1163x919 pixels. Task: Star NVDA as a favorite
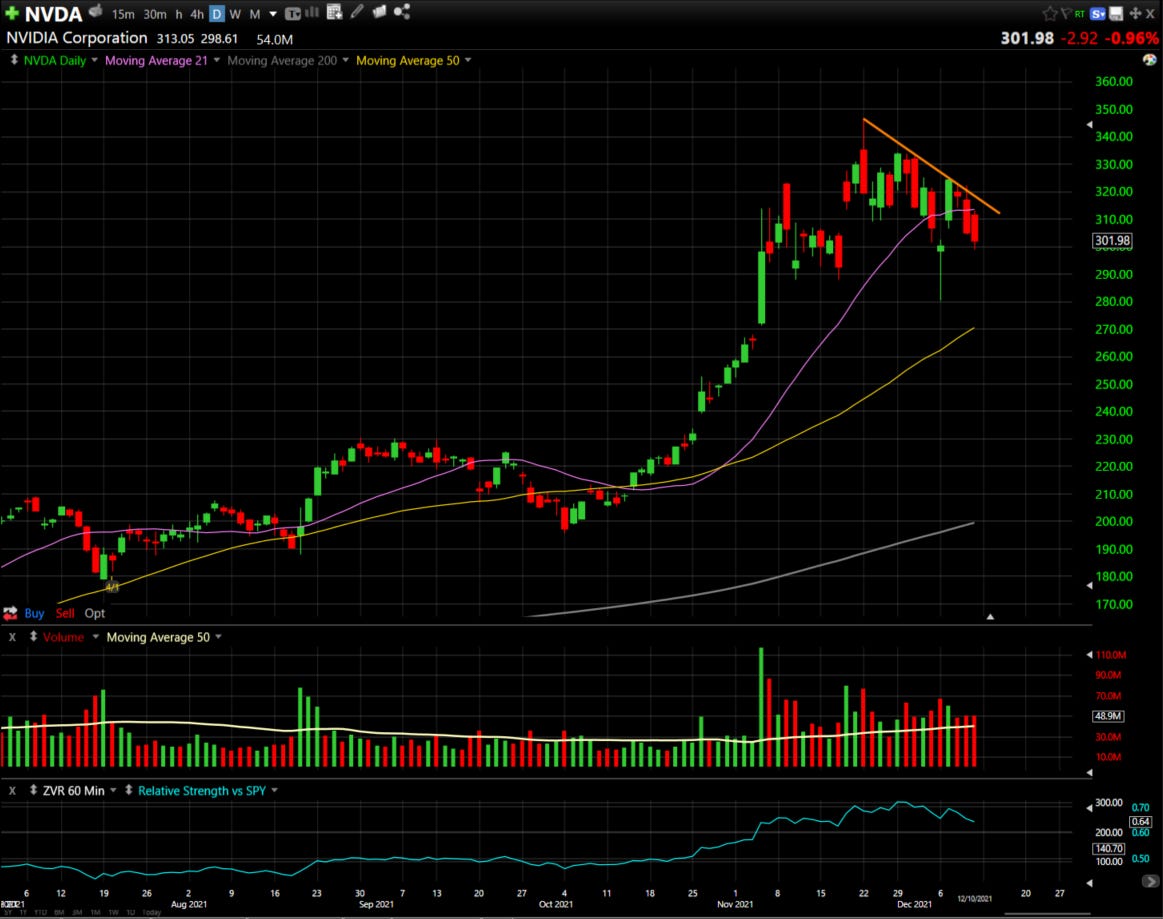pyautogui.click(x=1050, y=13)
